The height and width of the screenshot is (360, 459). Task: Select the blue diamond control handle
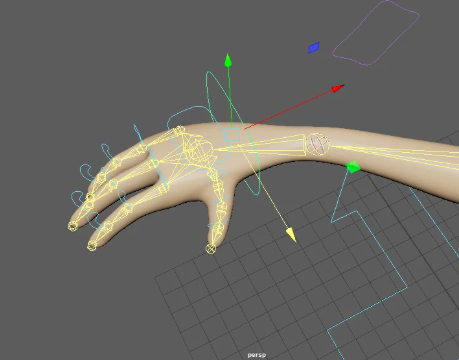point(314,48)
